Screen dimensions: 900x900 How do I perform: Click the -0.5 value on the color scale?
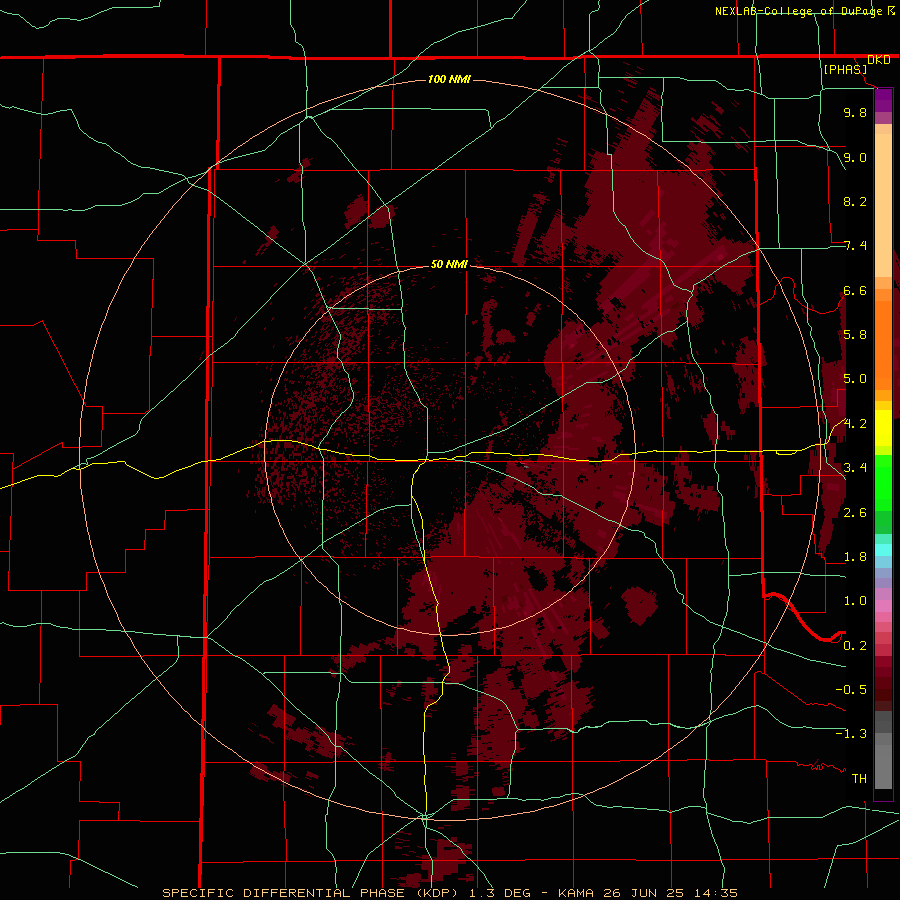pyautogui.click(x=851, y=690)
